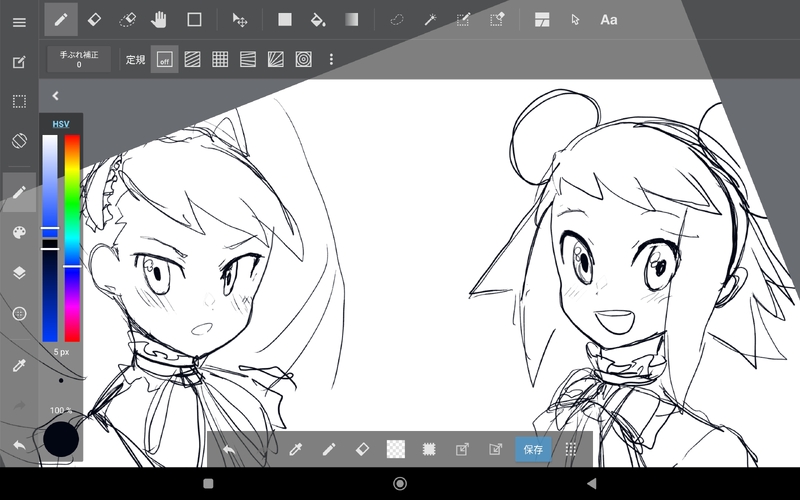This screenshot has width=800, height=500.
Task: Select the Operation cursor tool
Action: click(x=576, y=19)
